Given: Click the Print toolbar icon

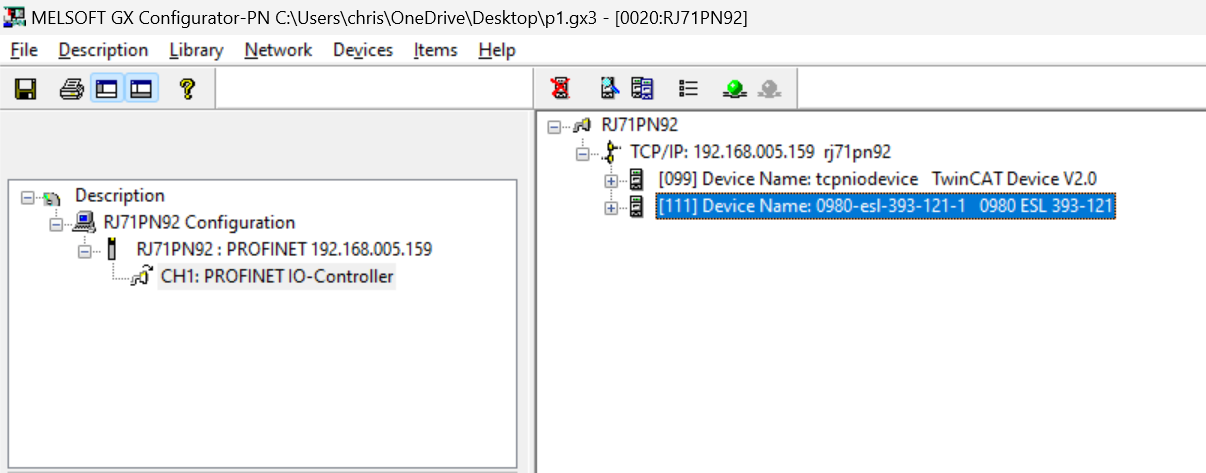Looking at the screenshot, I should click(71, 89).
